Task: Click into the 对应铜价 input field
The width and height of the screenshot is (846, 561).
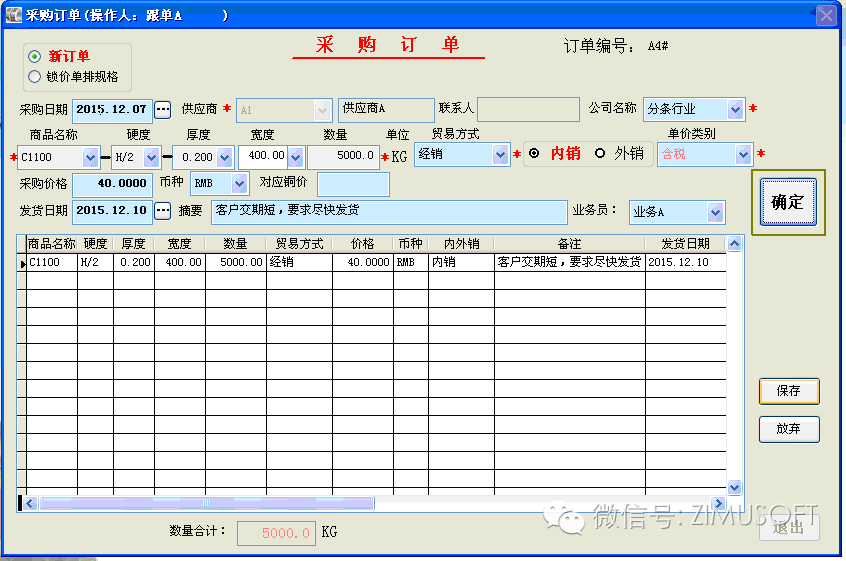Action: (353, 184)
